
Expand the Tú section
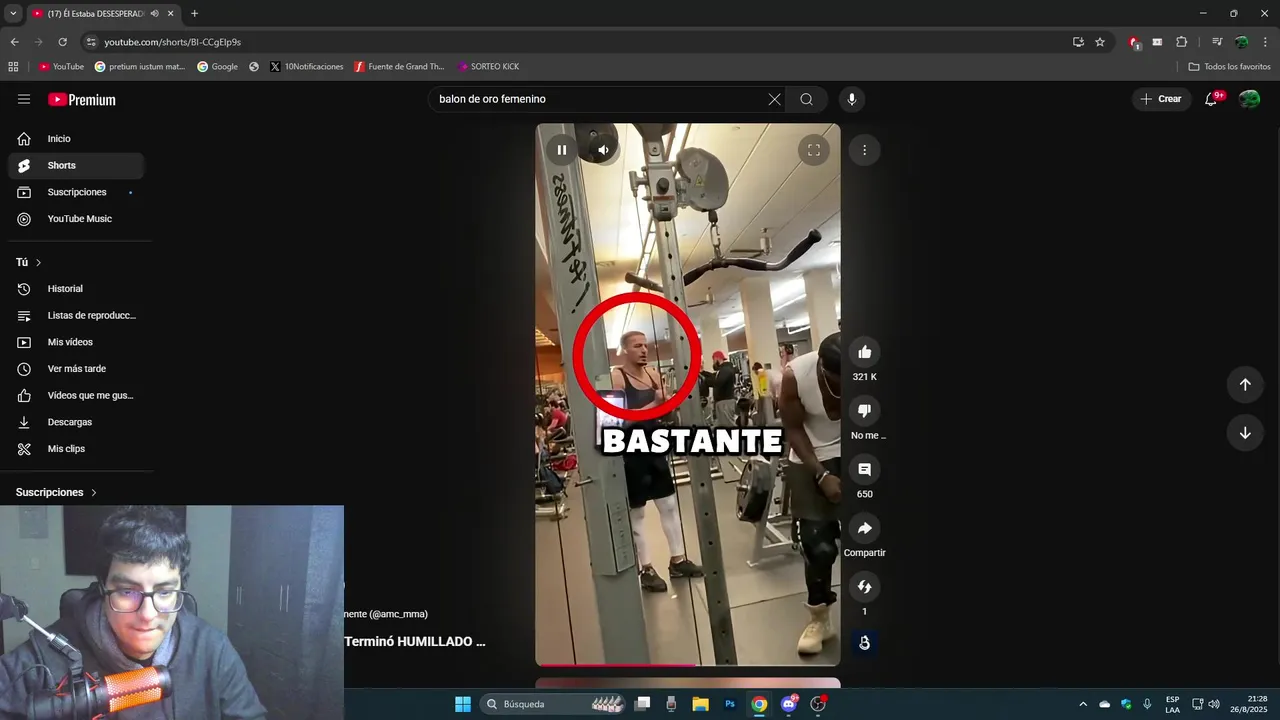[29, 262]
